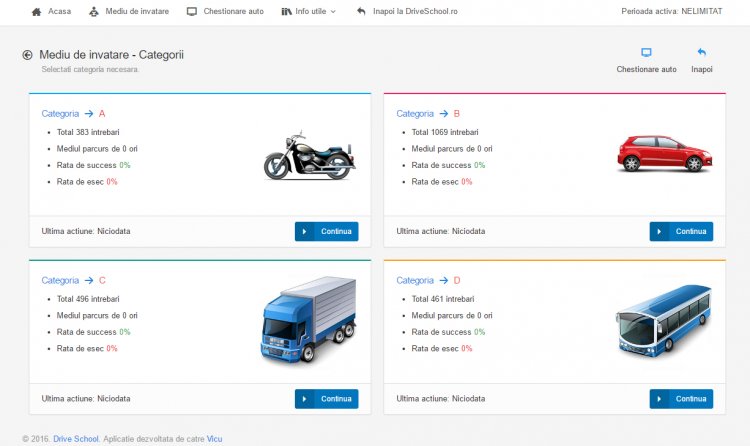
Task: Click 'Ultima actiune: Niciodata' in category D card
Action: (x=441, y=399)
